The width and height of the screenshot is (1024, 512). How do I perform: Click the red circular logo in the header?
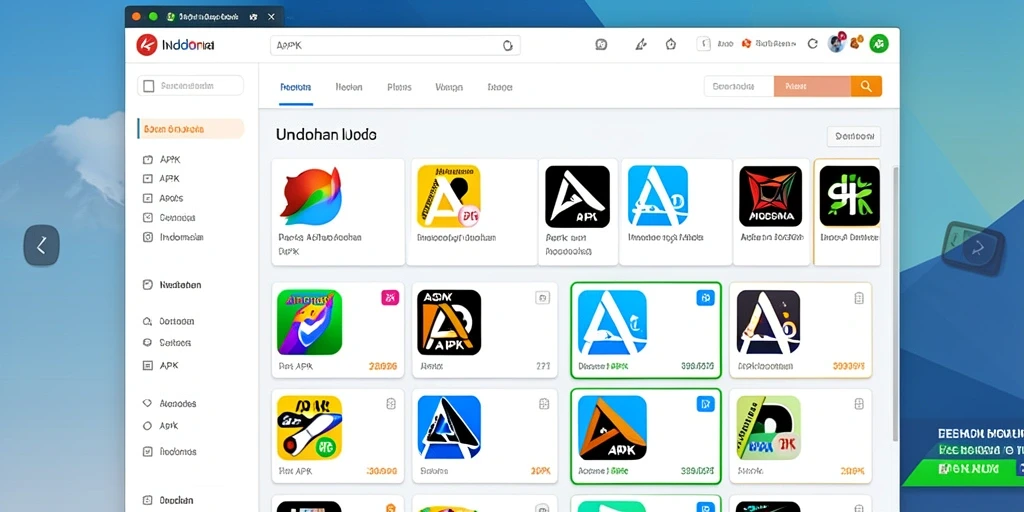(147, 45)
